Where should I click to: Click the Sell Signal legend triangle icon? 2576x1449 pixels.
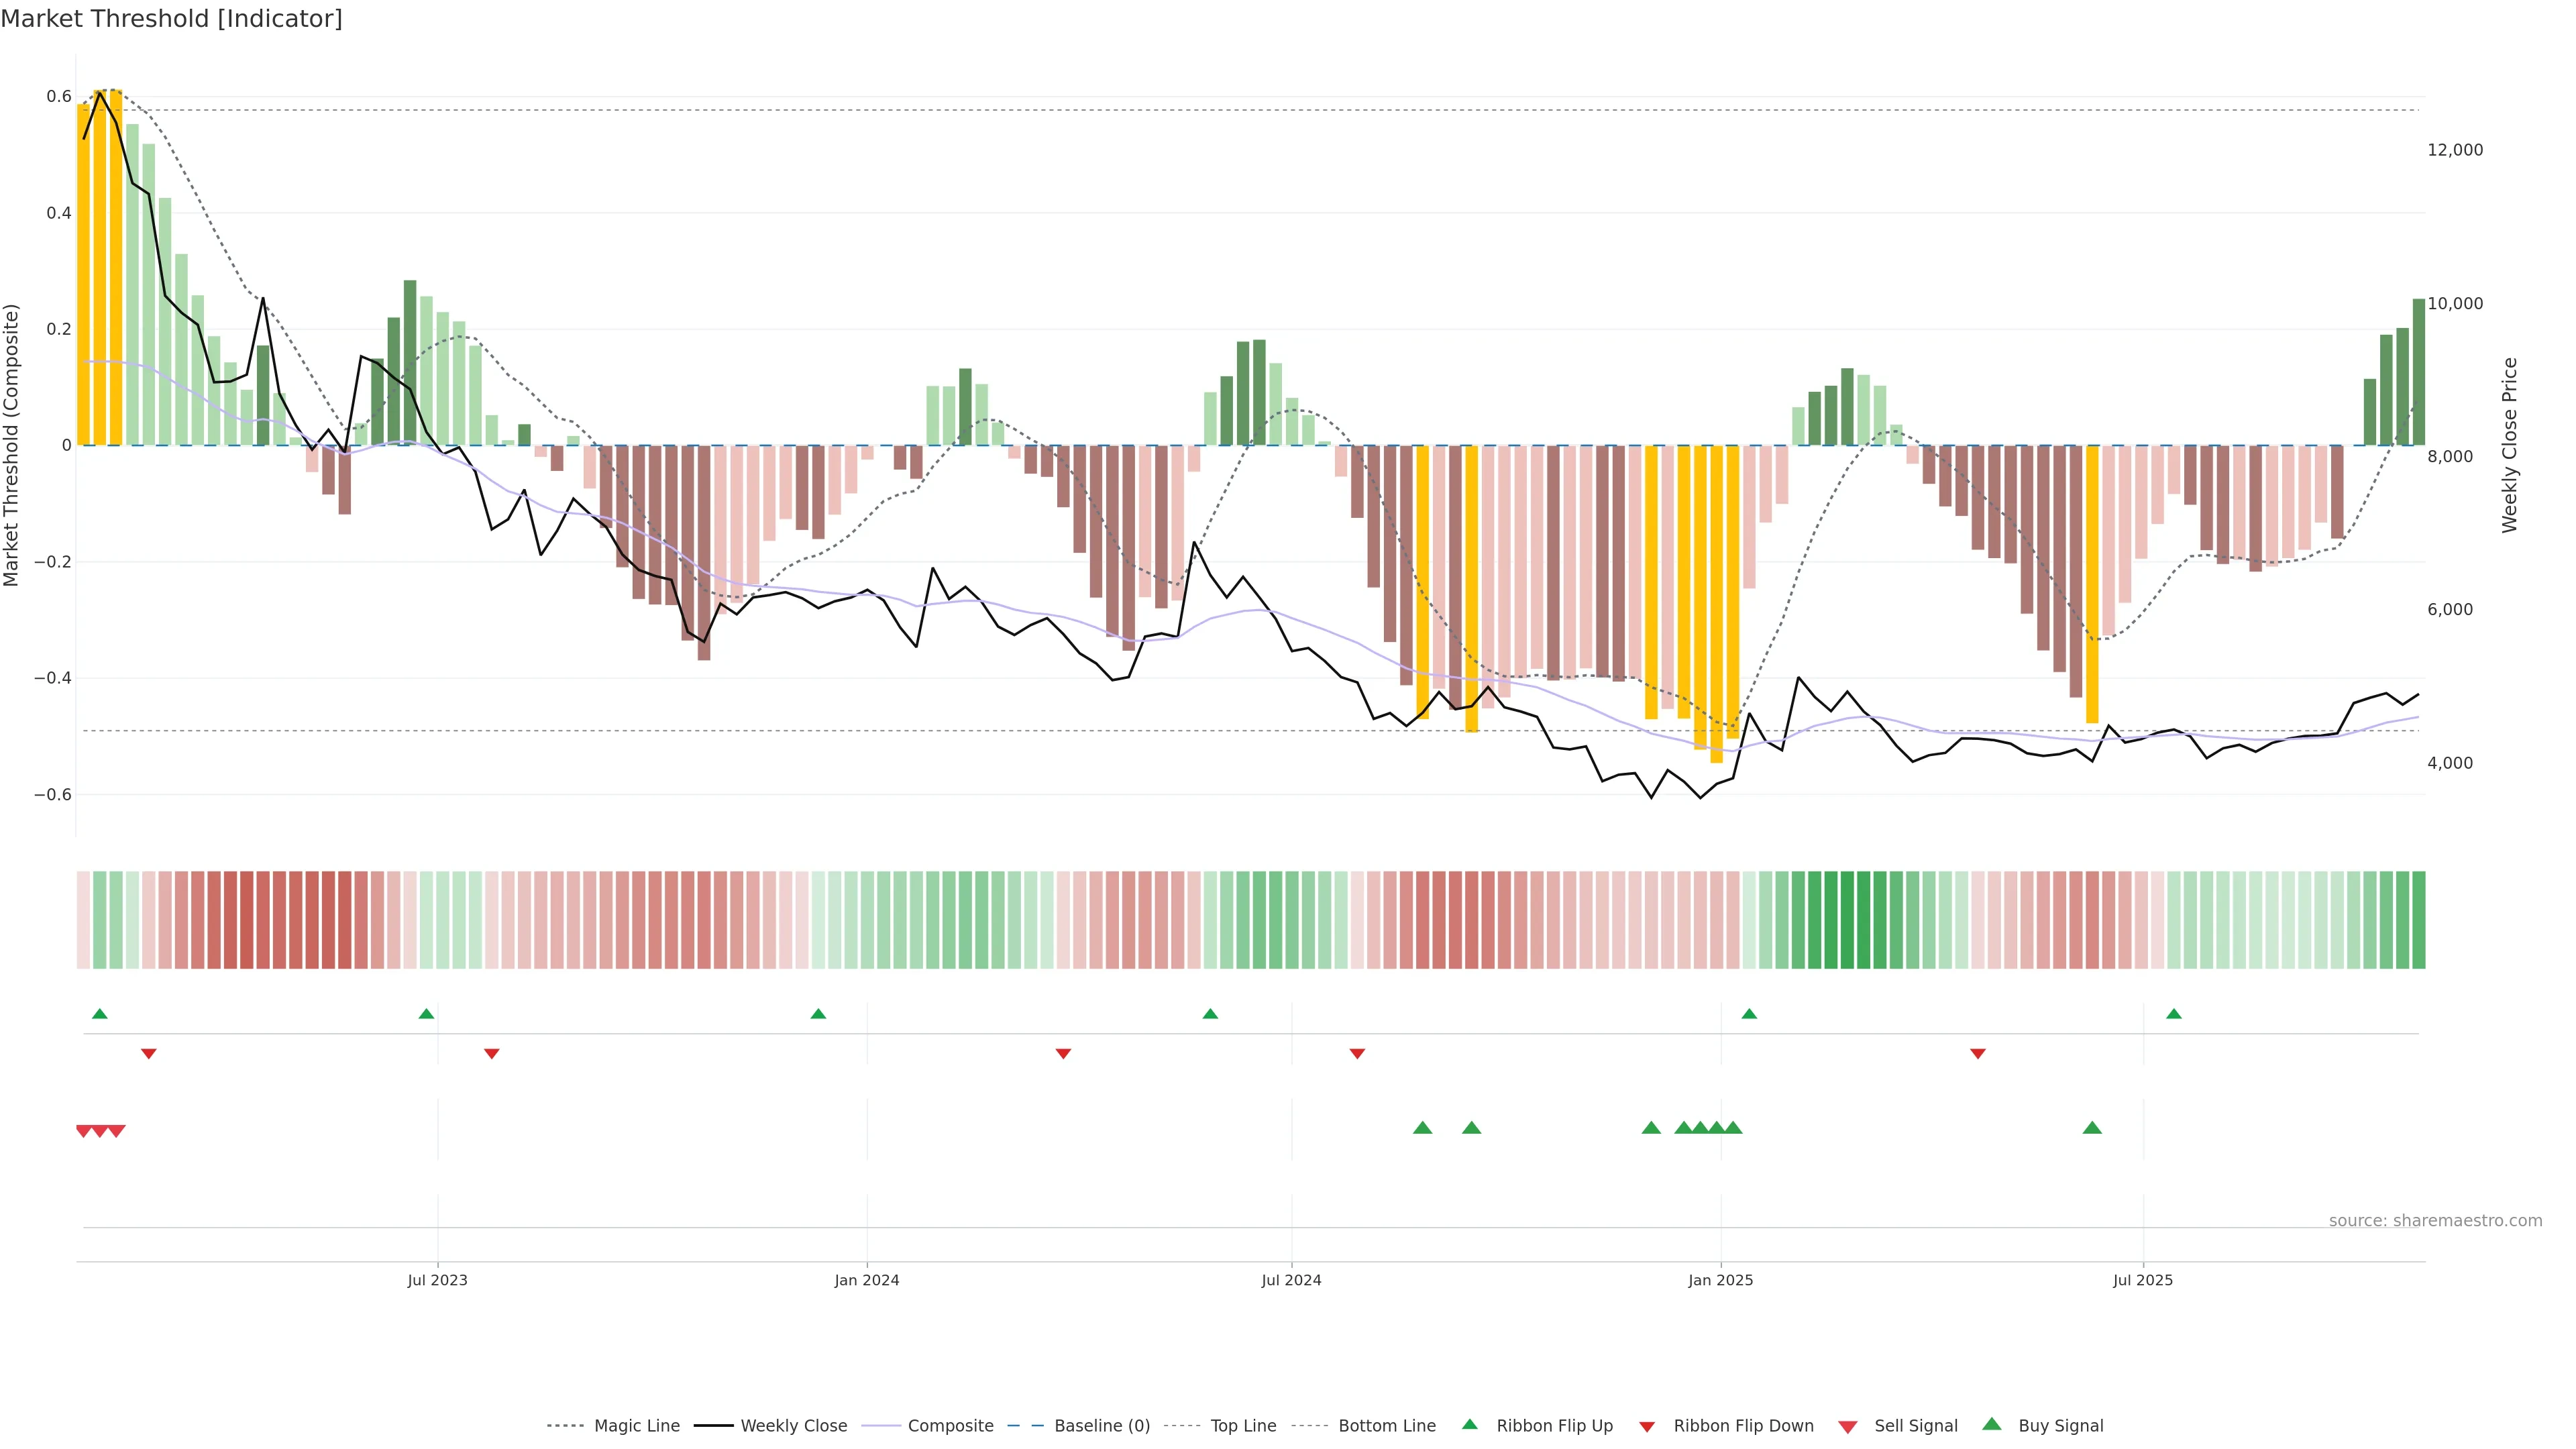pyautogui.click(x=1848, y=1427)
